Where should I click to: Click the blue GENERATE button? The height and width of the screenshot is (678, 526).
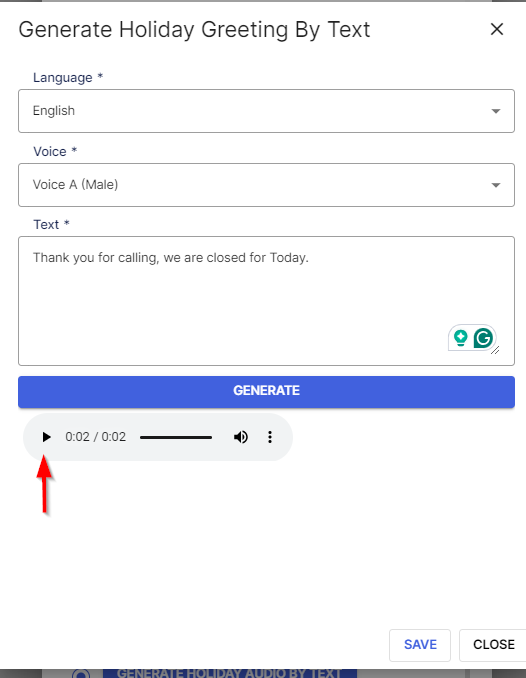[x=266, y=392]
